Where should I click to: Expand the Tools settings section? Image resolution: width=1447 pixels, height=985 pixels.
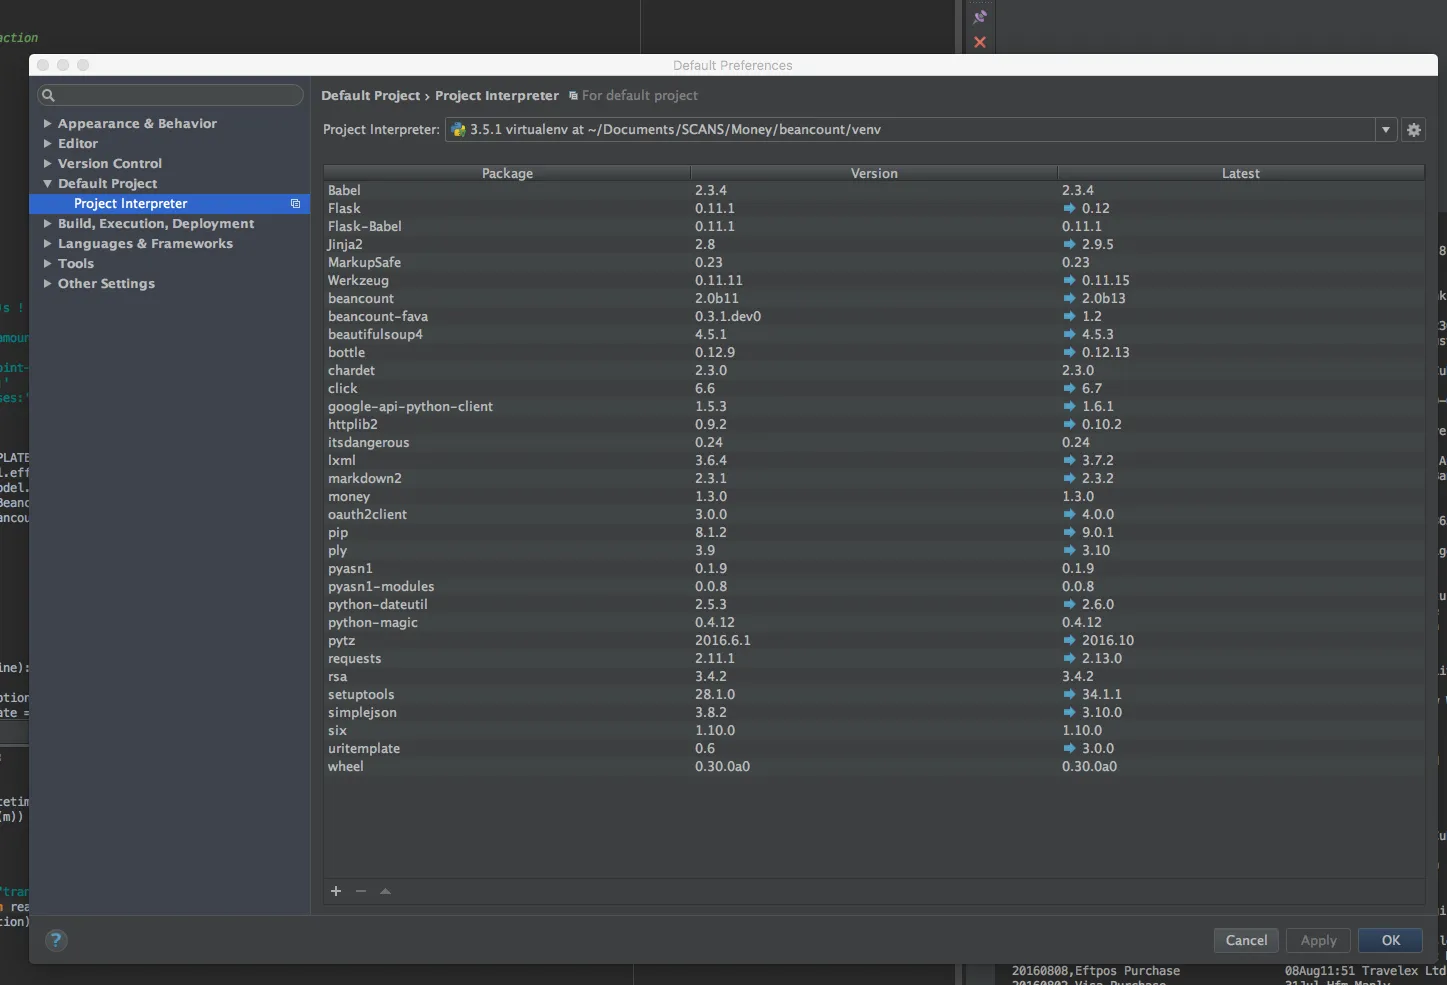pos(47,263)
